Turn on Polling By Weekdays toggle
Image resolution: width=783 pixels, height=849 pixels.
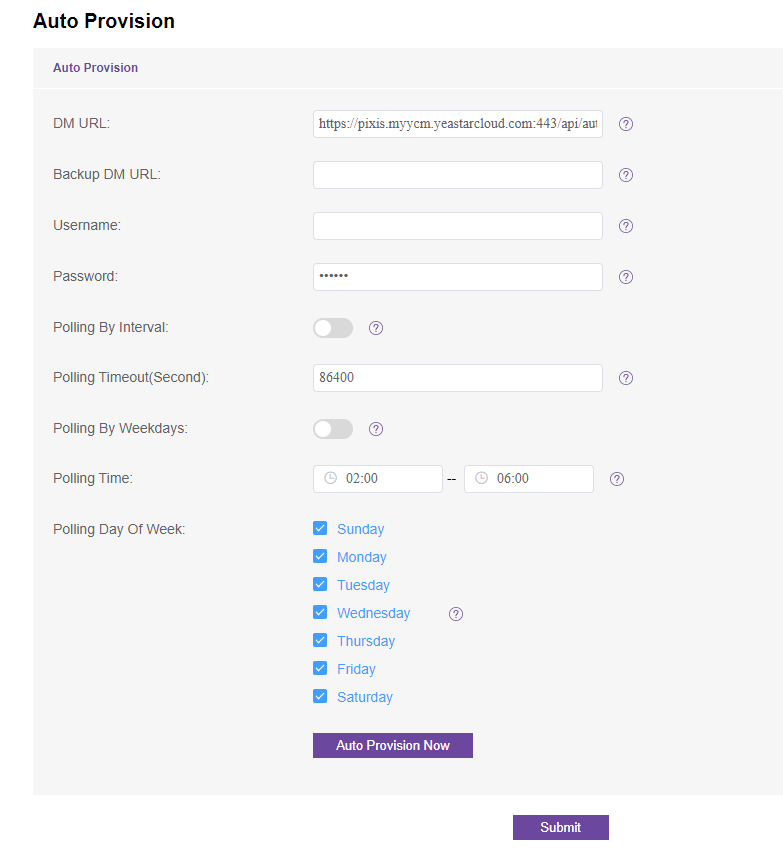(x=333, y=429)
